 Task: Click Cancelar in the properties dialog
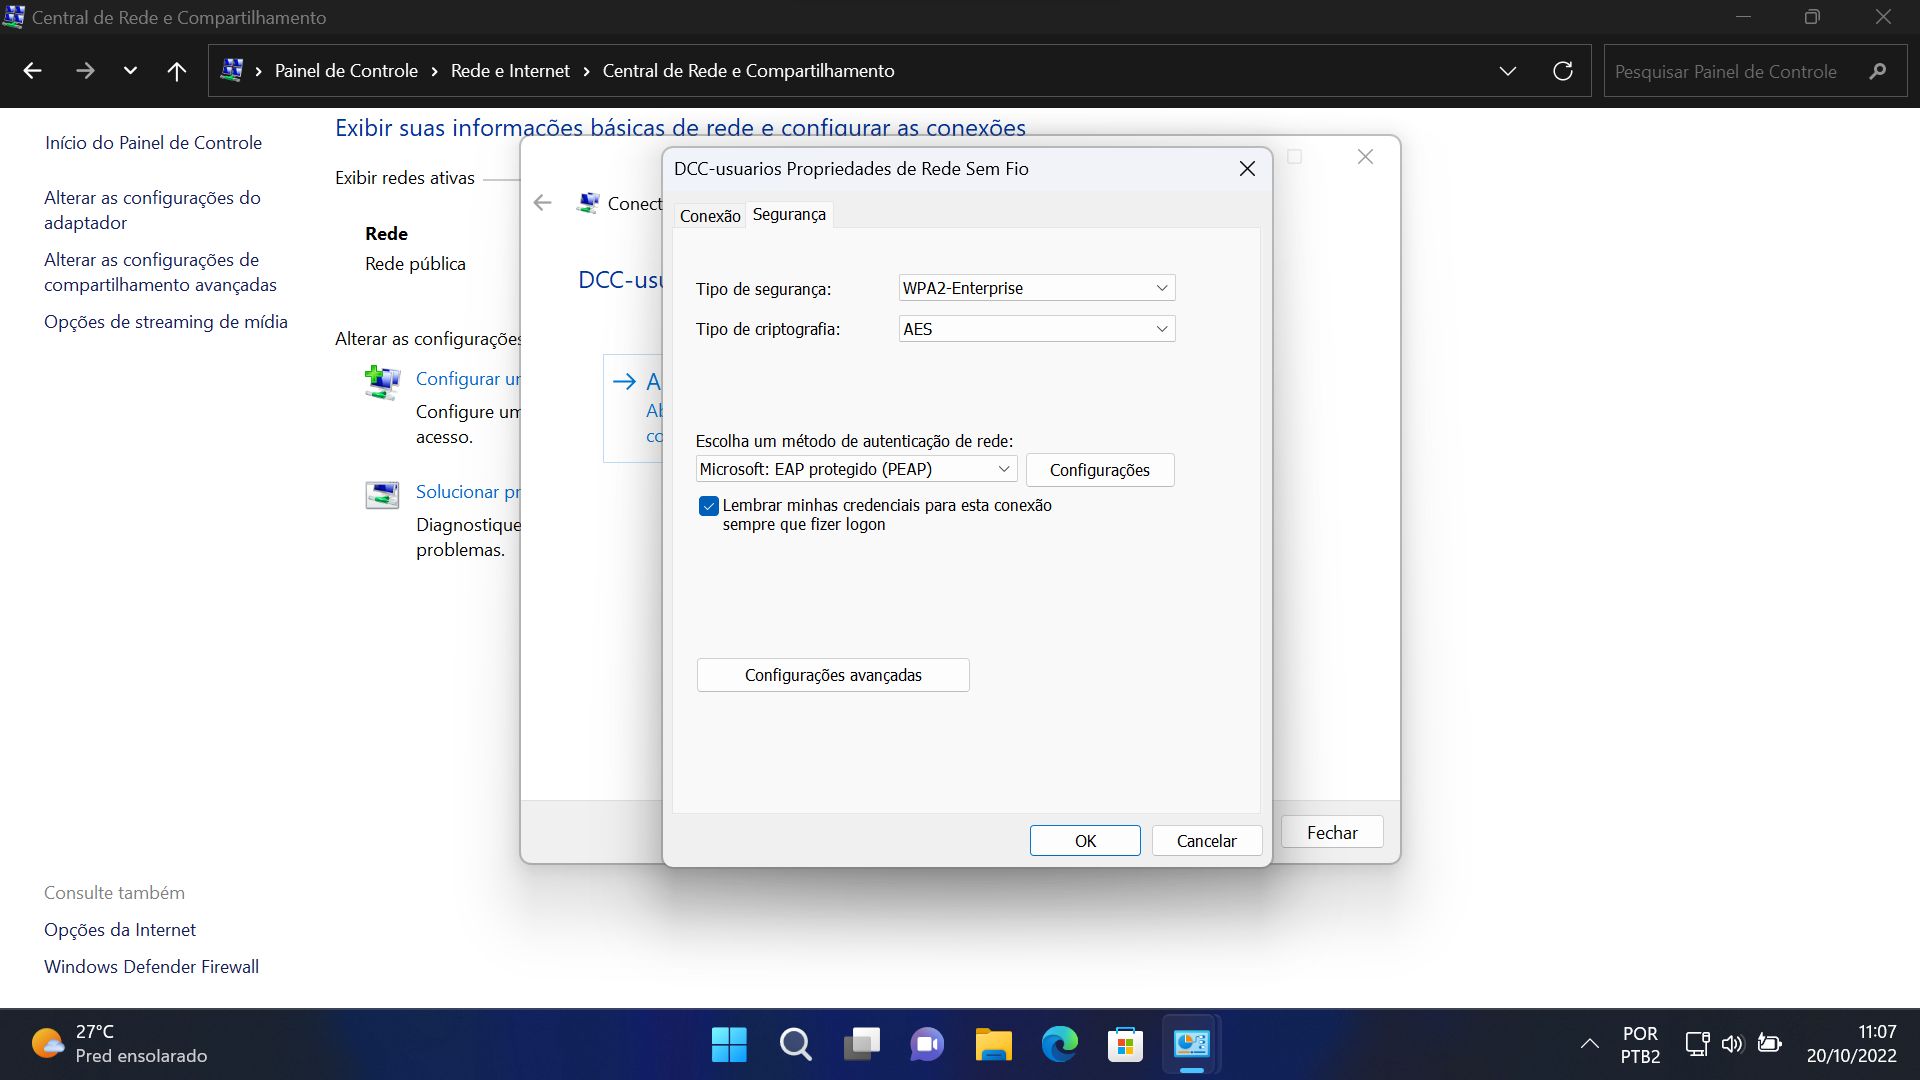(1207, 841)
